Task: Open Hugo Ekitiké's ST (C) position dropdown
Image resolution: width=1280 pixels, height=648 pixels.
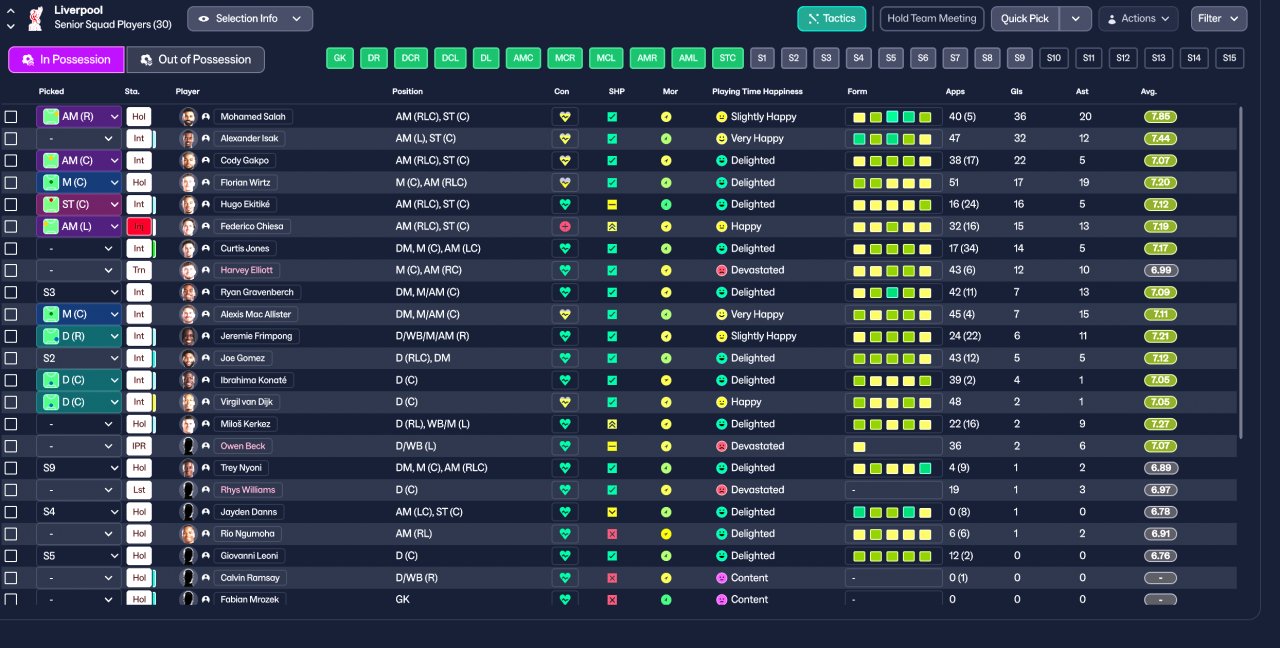Action: (x=79, y=204)
